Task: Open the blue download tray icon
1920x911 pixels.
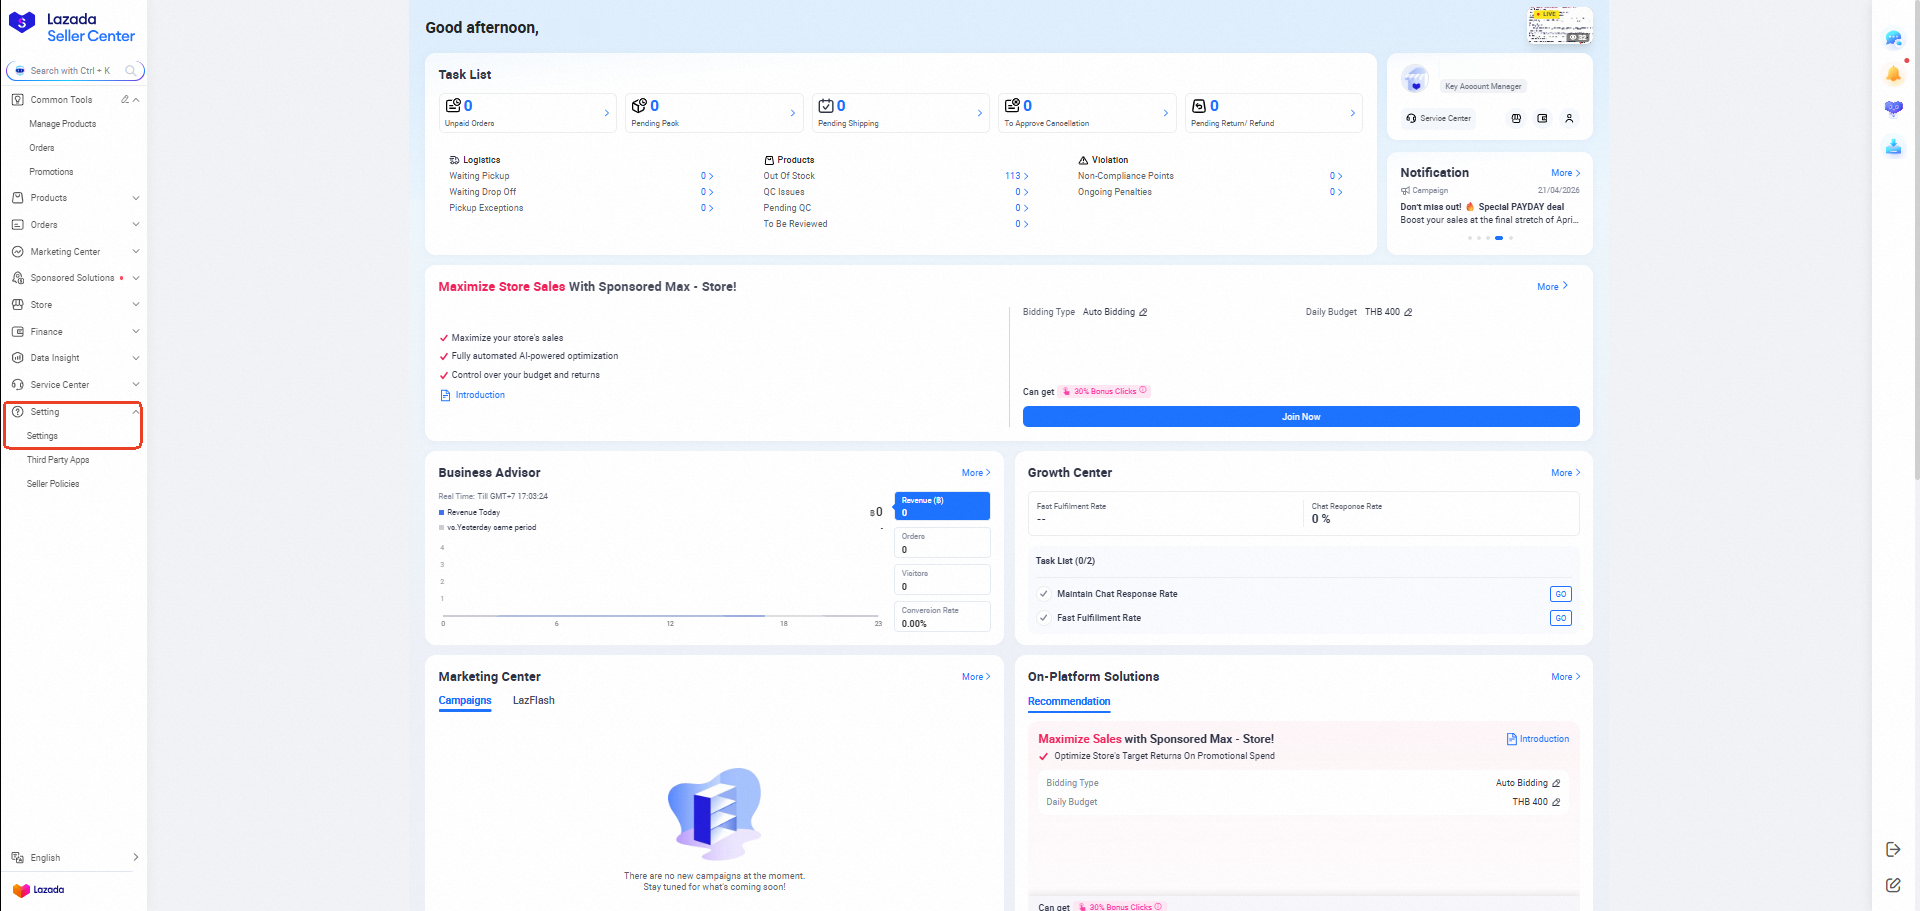Action: click(1893, 147)
